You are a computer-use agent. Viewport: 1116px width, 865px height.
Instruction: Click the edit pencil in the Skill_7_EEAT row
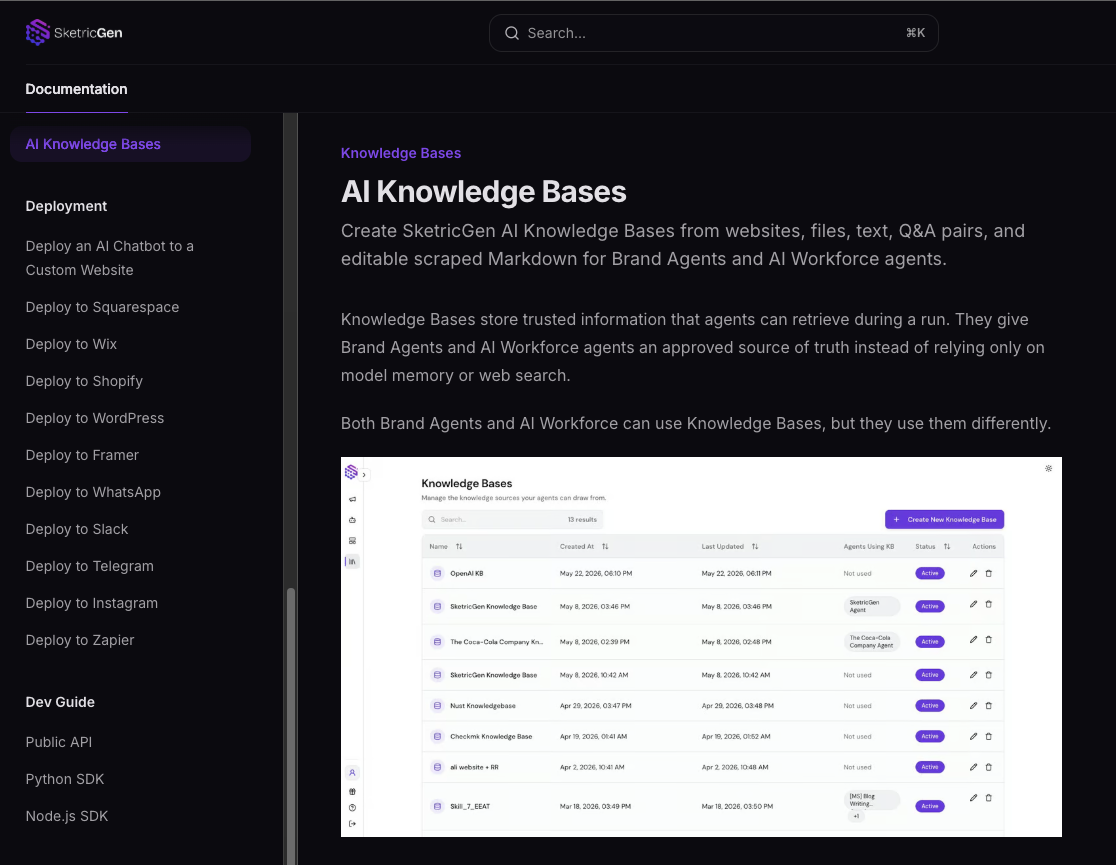pos(973,798)
